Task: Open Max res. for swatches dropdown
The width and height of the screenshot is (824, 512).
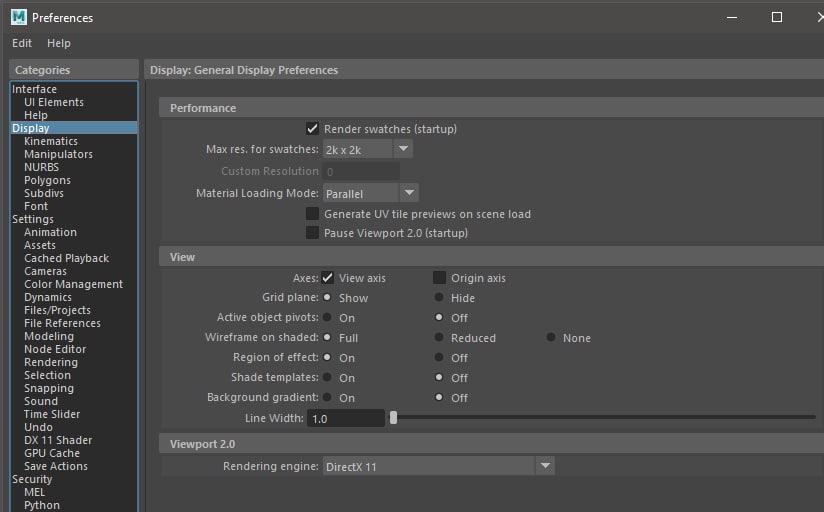Action: (x=367, y=149)
